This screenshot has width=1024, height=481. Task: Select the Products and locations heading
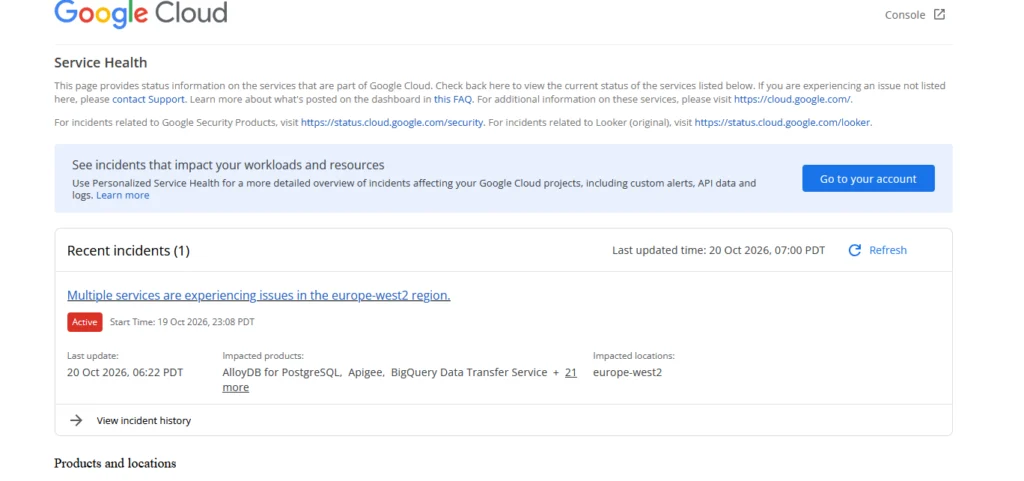click(115, 463)
